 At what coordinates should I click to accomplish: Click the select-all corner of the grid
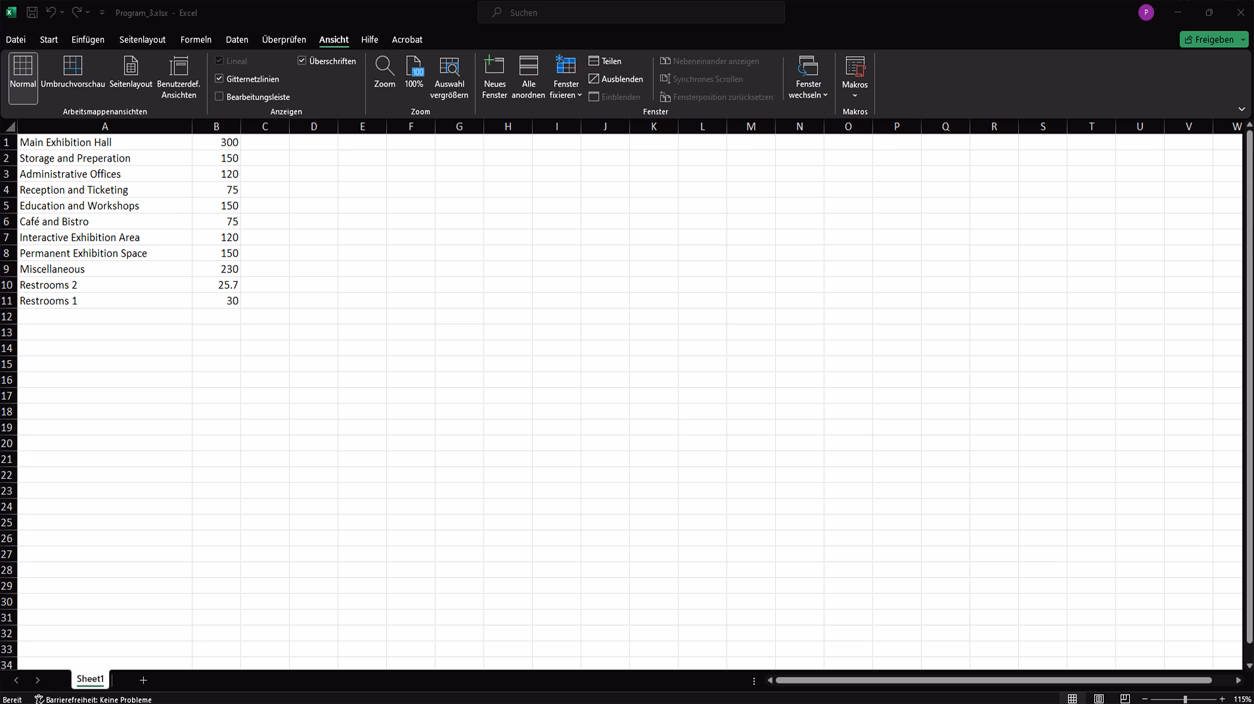click(9, 127)
